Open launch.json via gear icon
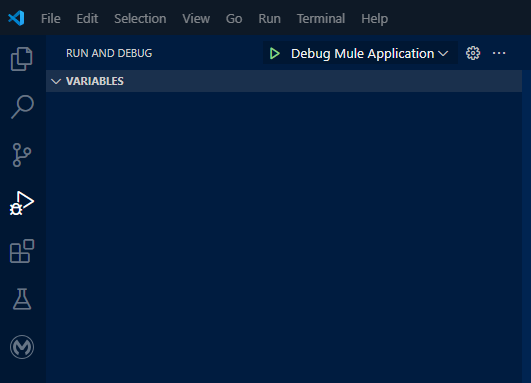The width and height of the screenshot is (531, 383). click(x=473, y=53)
